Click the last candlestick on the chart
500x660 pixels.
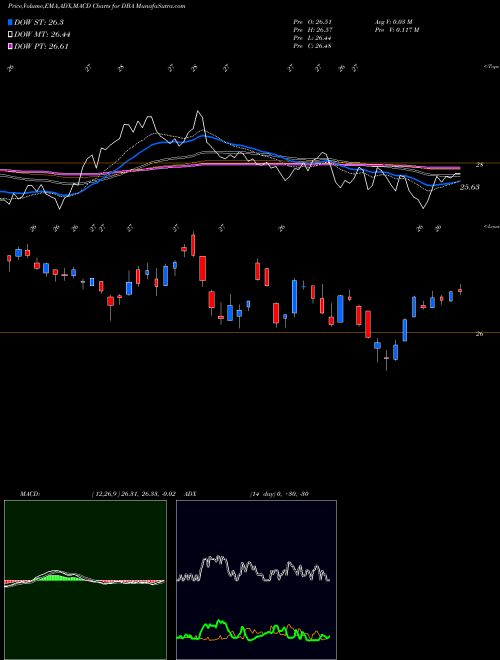[x=460, y=290]
